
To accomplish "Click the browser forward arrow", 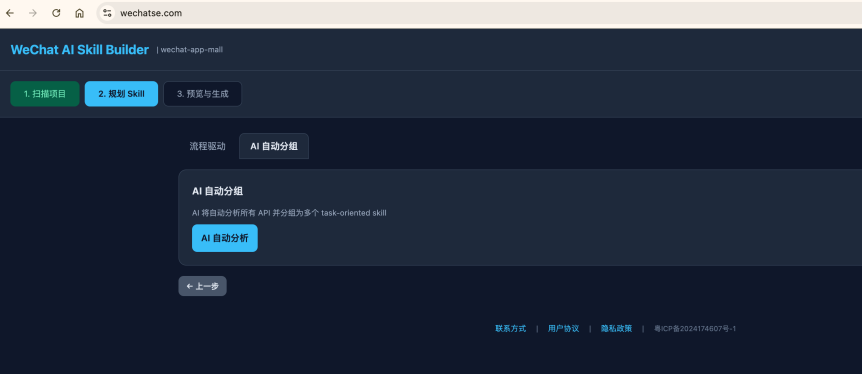I will click(x=33, y=13).
